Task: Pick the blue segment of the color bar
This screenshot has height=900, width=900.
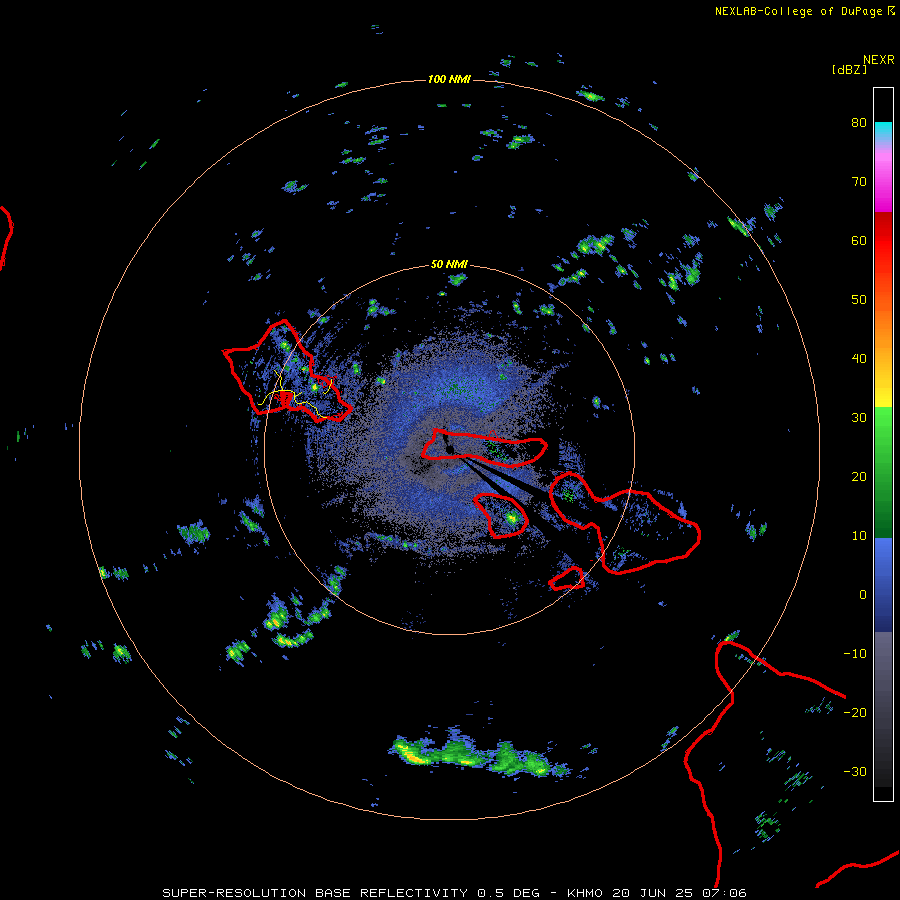Action: tap(883, 585)
